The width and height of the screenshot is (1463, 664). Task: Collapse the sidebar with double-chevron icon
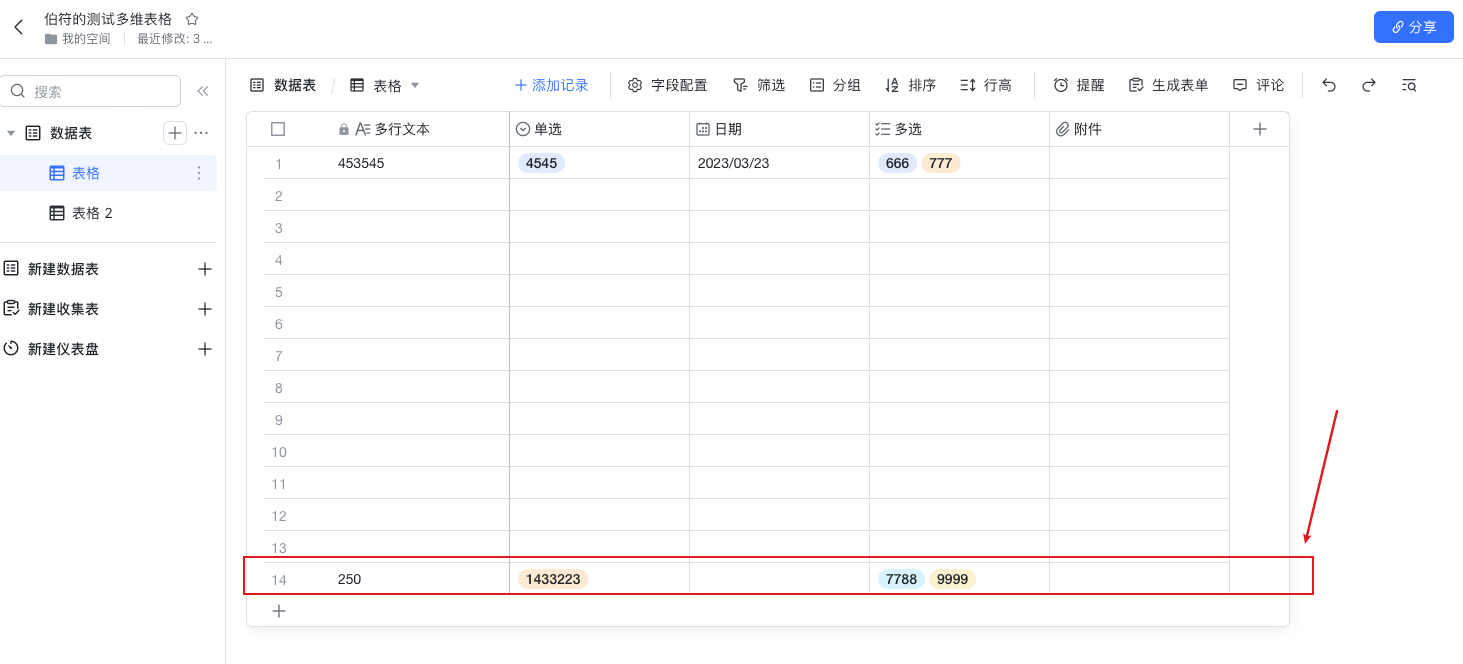[x=203, y=91]
